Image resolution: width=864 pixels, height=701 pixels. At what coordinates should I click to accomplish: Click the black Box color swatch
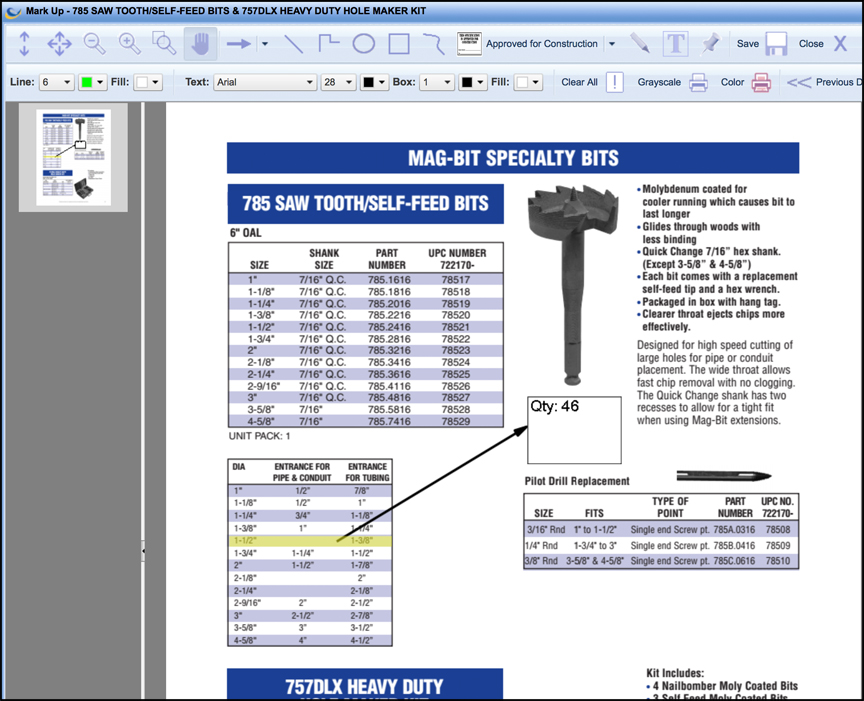[467, 82]
